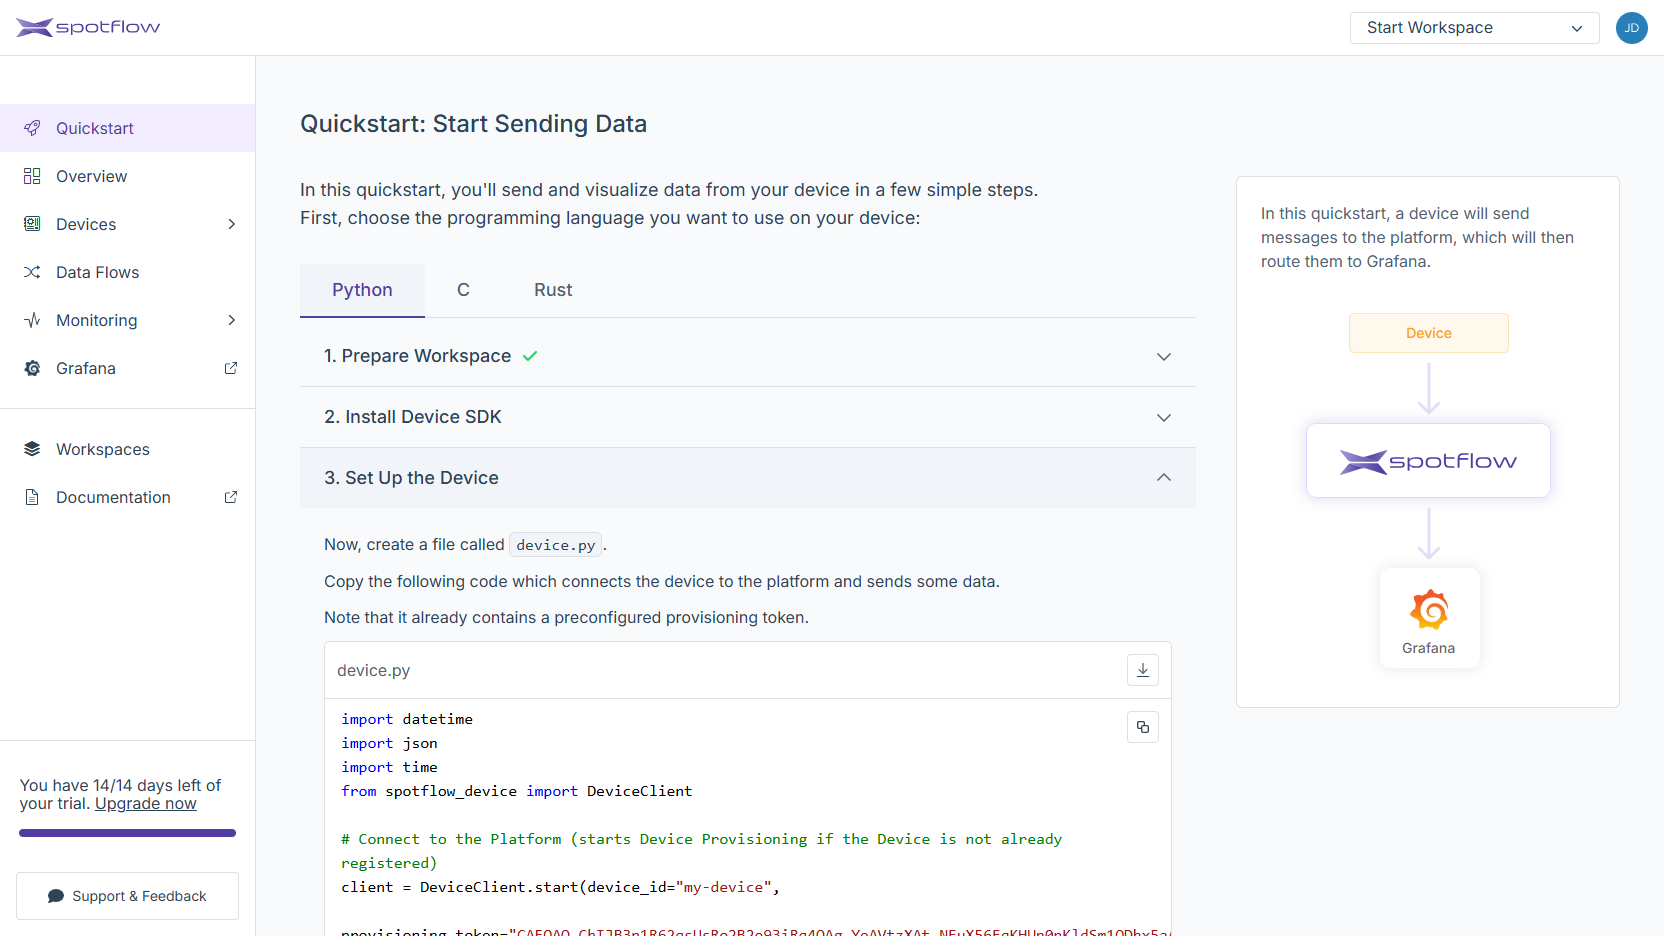Click the Grafana sidebar icon
Screen dimensions: 1664x936
(x=32, y=368)
